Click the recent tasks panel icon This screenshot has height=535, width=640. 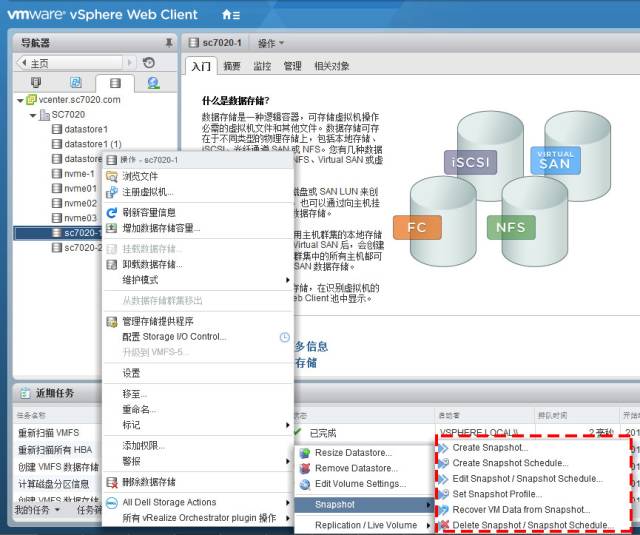pyautogui.click(x=25, y=393)
